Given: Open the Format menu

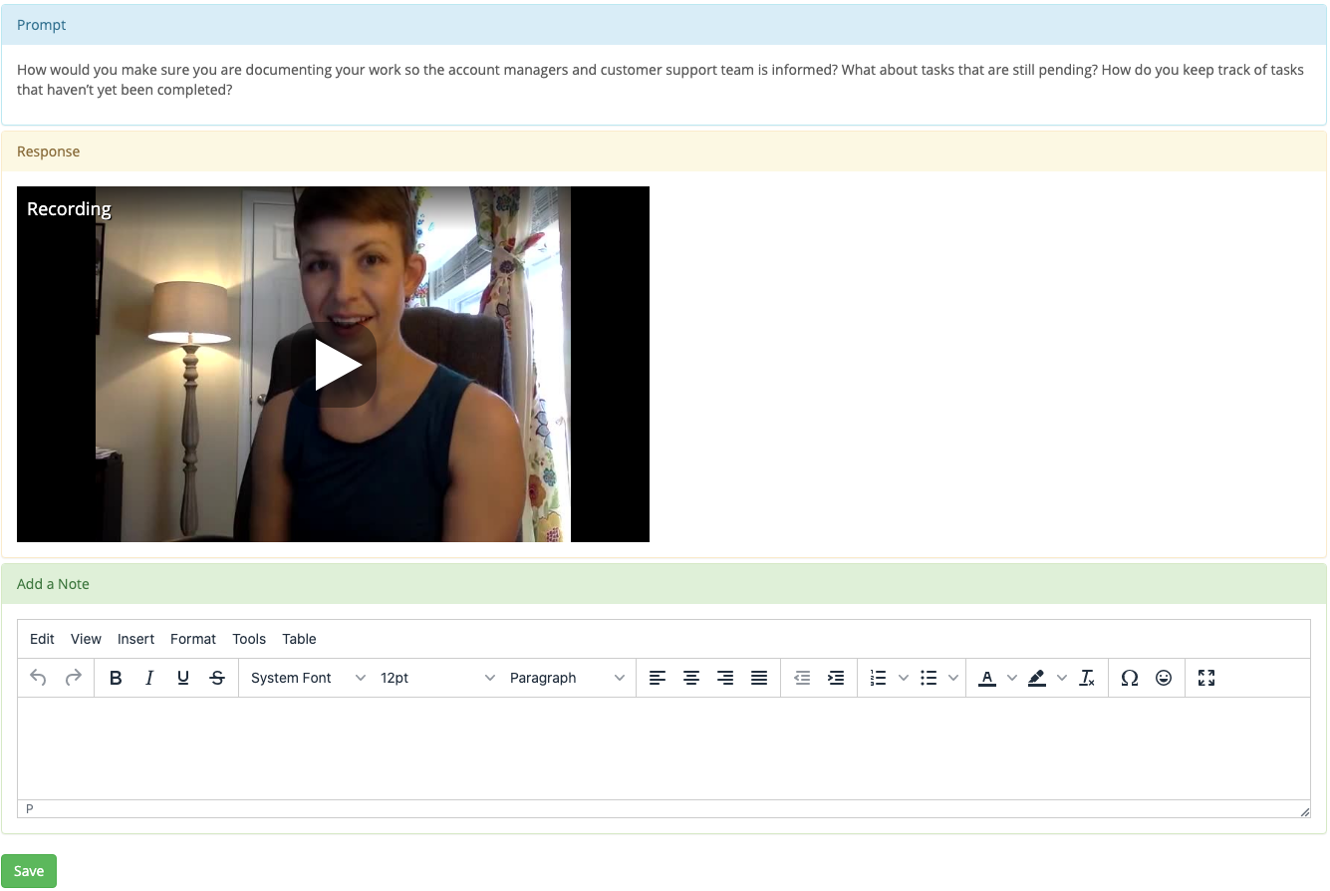Looking at the screenshot, I should pyautogui.click(x=193, y=639).
